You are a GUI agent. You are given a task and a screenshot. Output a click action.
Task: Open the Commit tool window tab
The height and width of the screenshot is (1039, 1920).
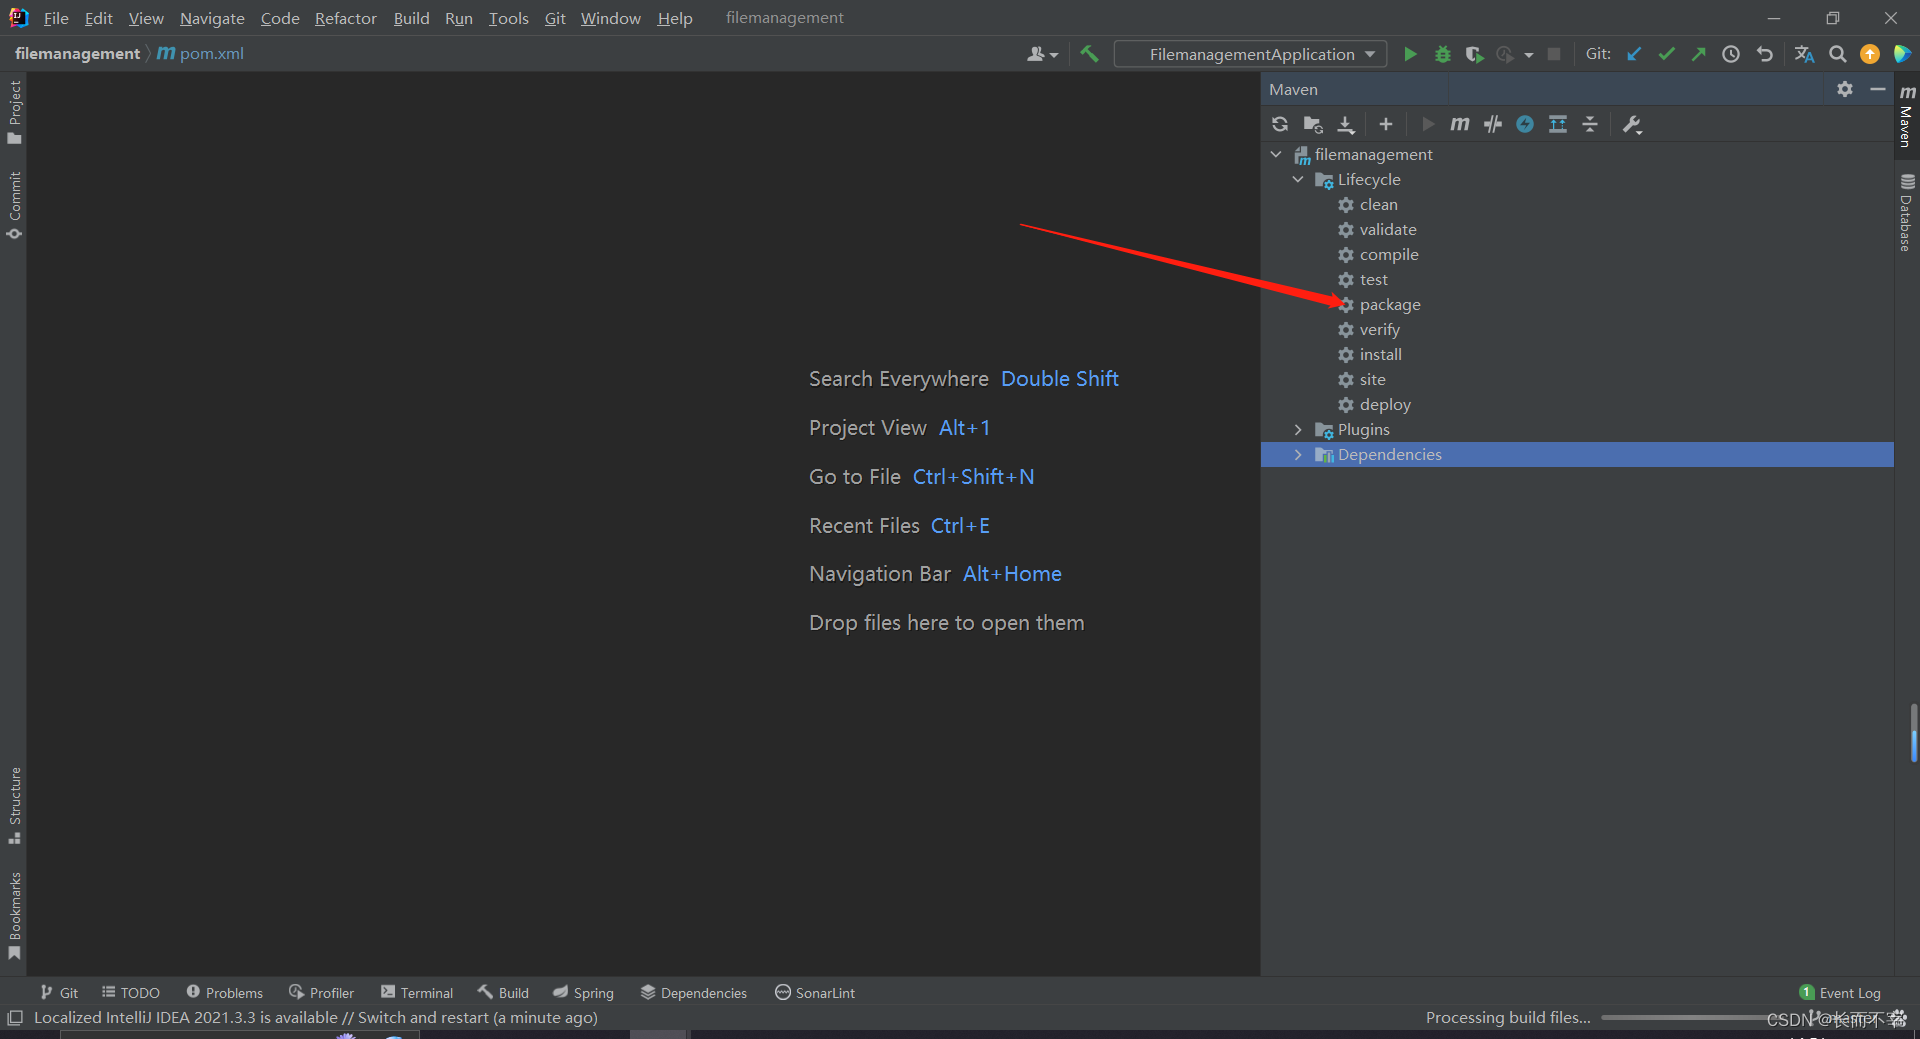14,205
